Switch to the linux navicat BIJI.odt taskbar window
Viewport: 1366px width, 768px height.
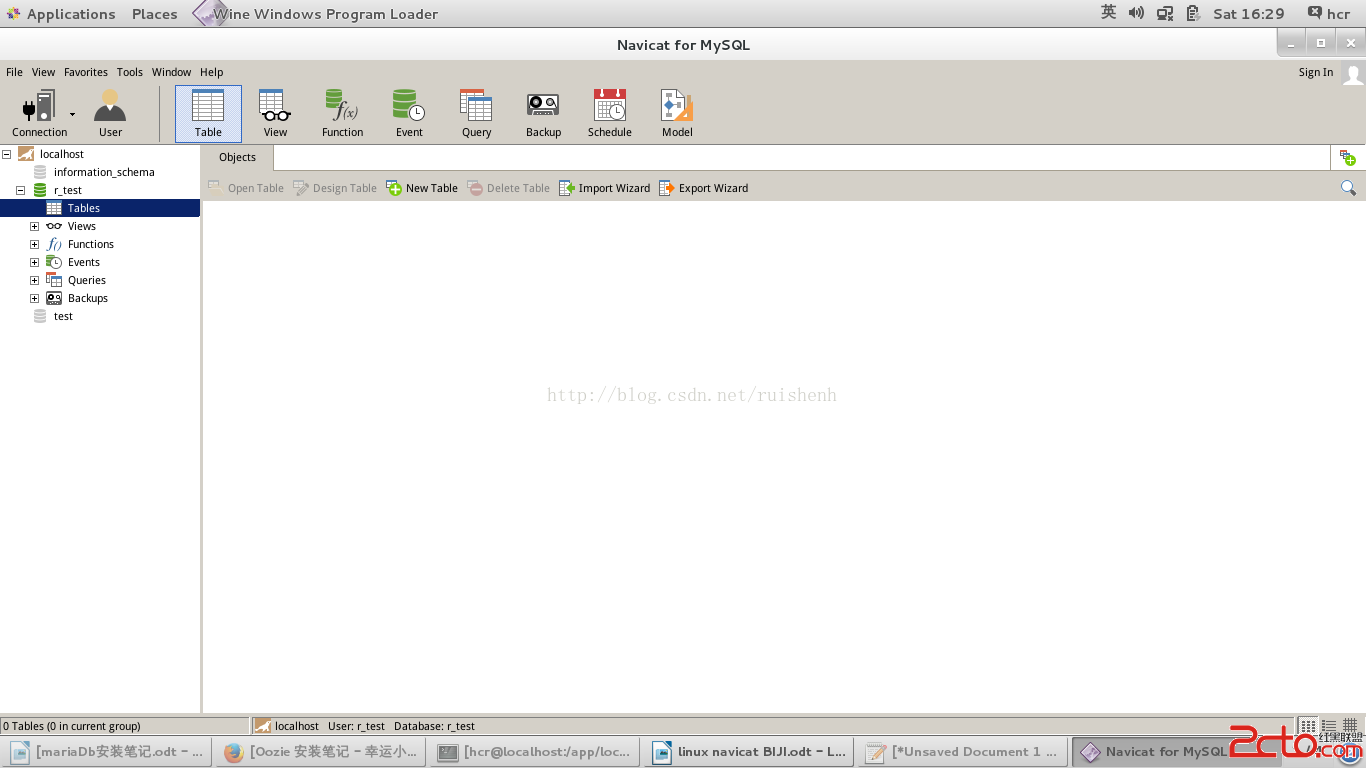tap(749, 752)
